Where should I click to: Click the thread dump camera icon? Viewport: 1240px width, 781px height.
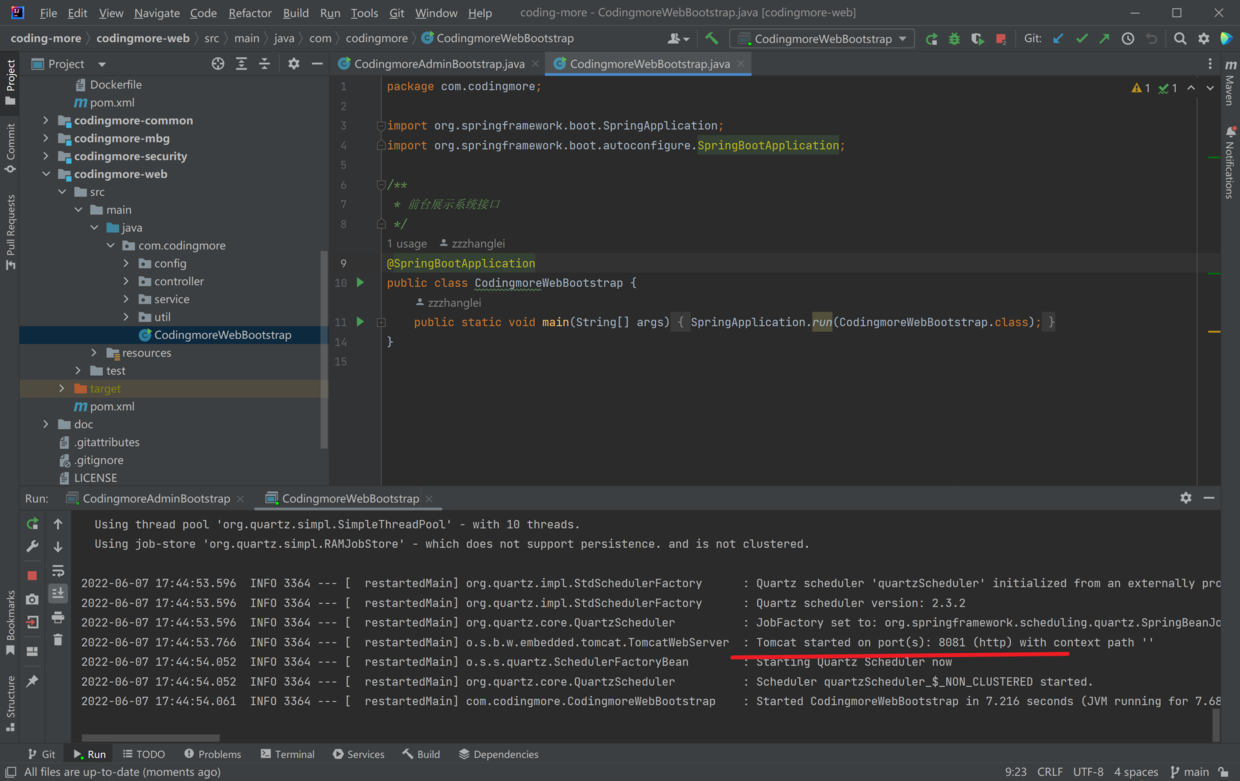click(x=32, y=598)
